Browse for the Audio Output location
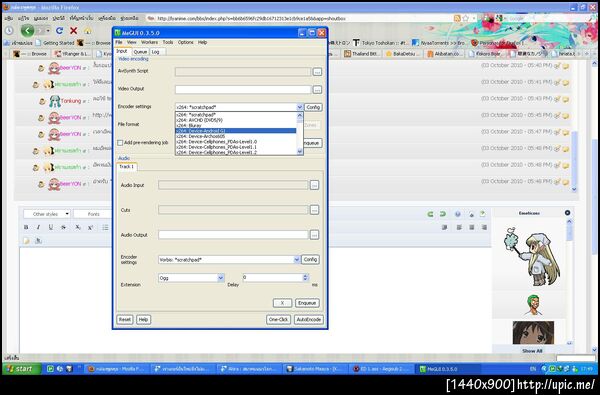 [x=314, y=235]
